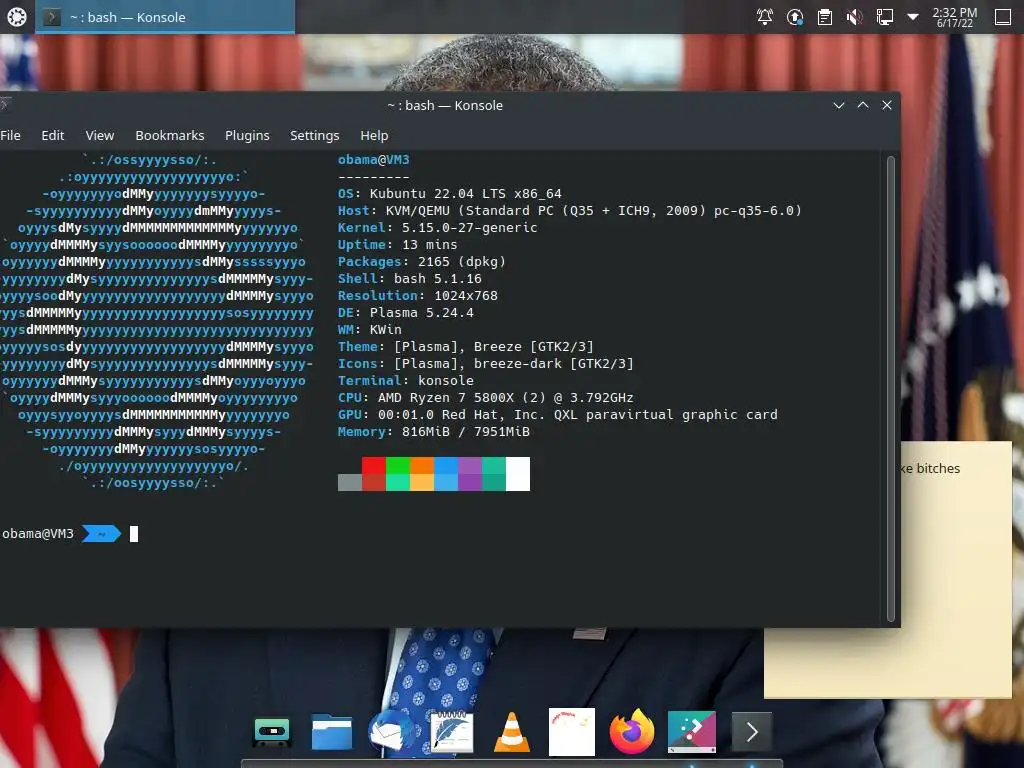This screenshot has width=1024, height=768.
Task: Open the wired network tray icon
Action: point(884,17)
